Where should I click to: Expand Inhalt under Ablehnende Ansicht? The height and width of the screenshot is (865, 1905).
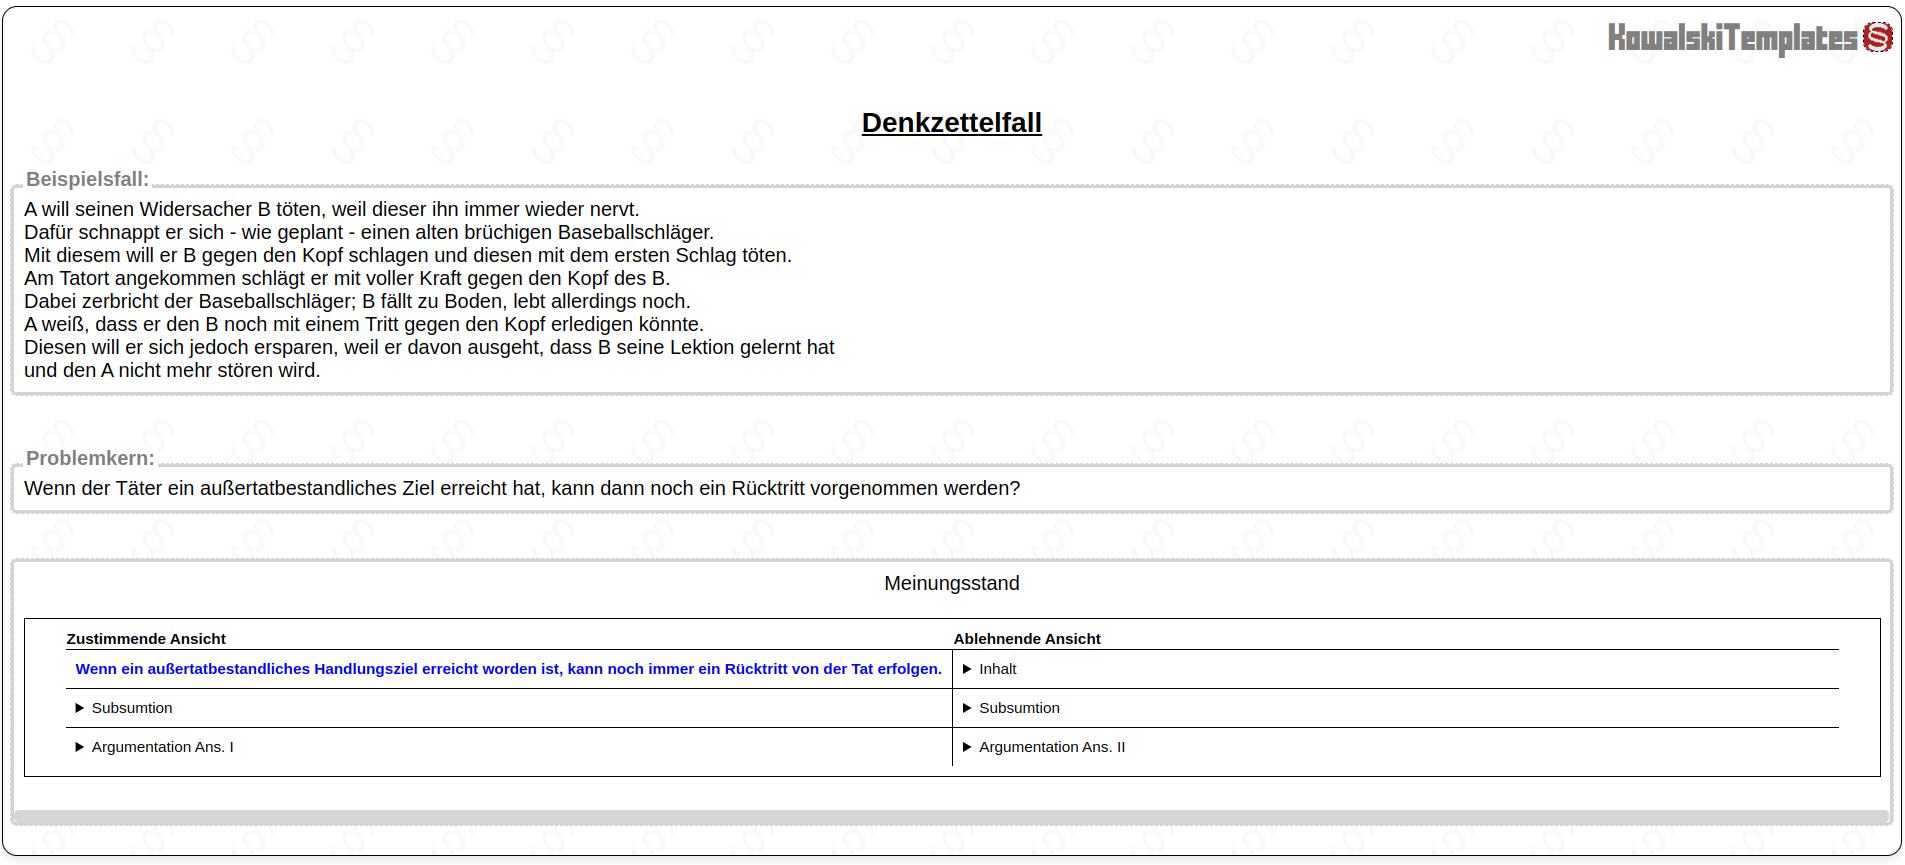pos(989,669)
